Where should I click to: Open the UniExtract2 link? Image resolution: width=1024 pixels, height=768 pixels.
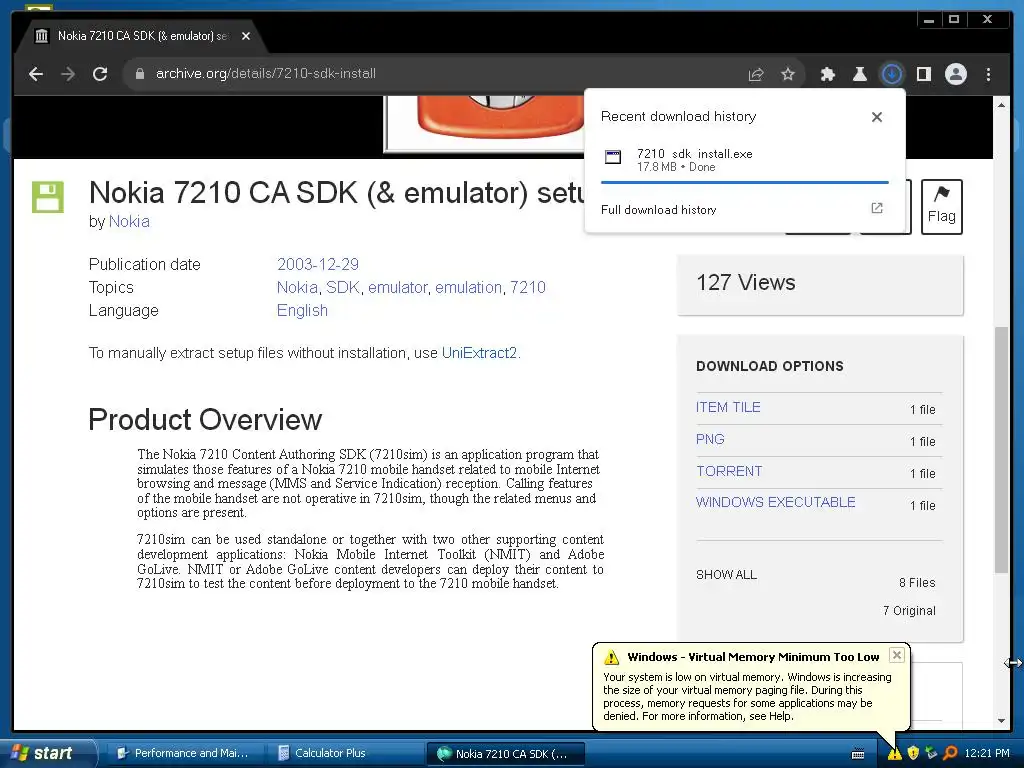[479, 353]
